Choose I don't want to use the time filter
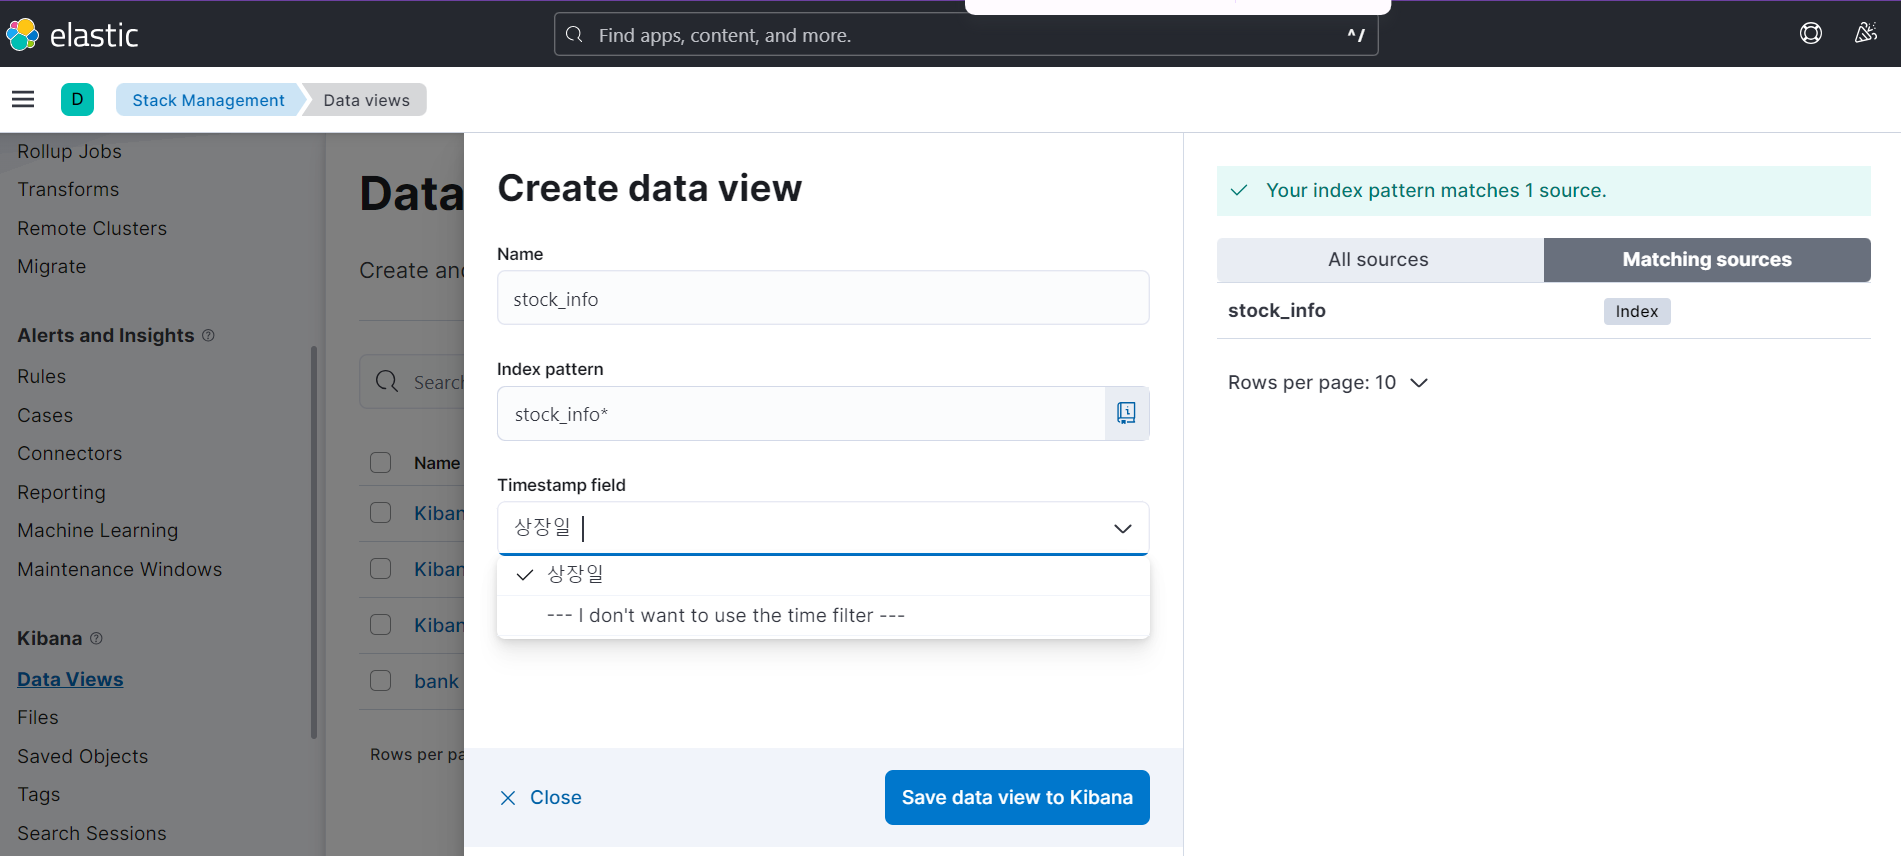Viewport: 1901px width, 856px height. [x=823, y=616]
